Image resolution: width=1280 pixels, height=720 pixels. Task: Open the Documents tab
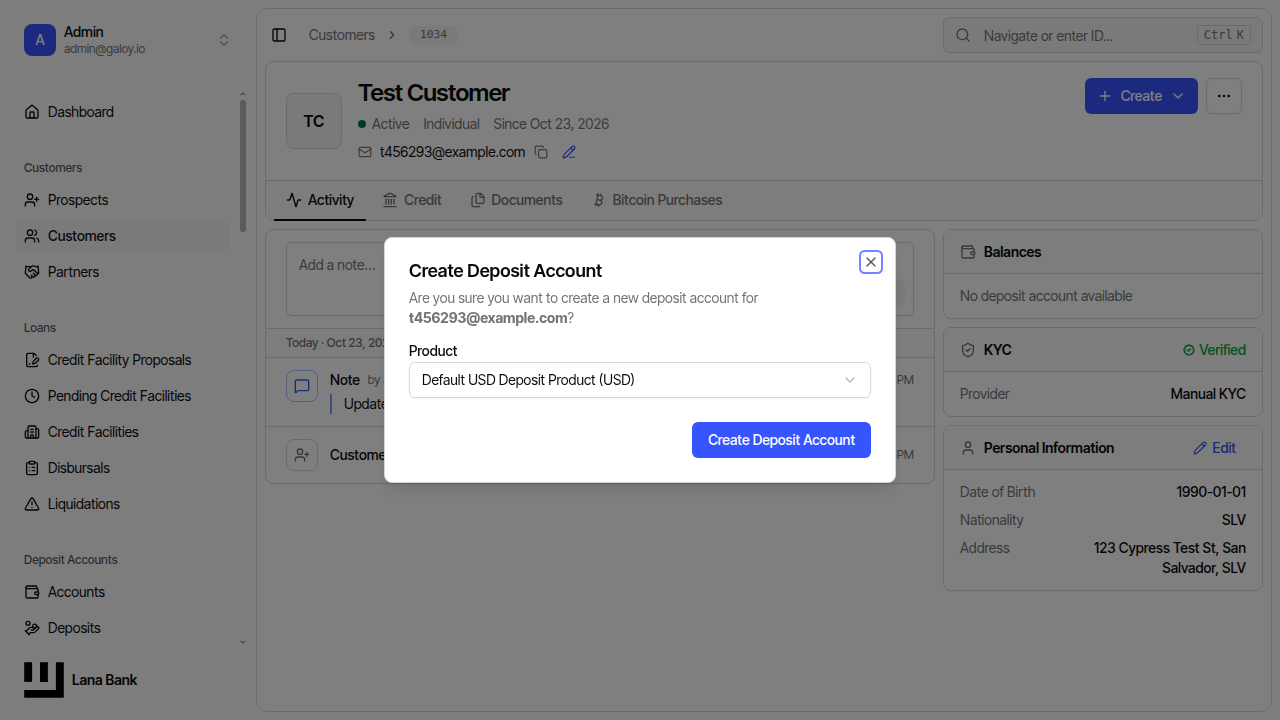coord(517,200)
